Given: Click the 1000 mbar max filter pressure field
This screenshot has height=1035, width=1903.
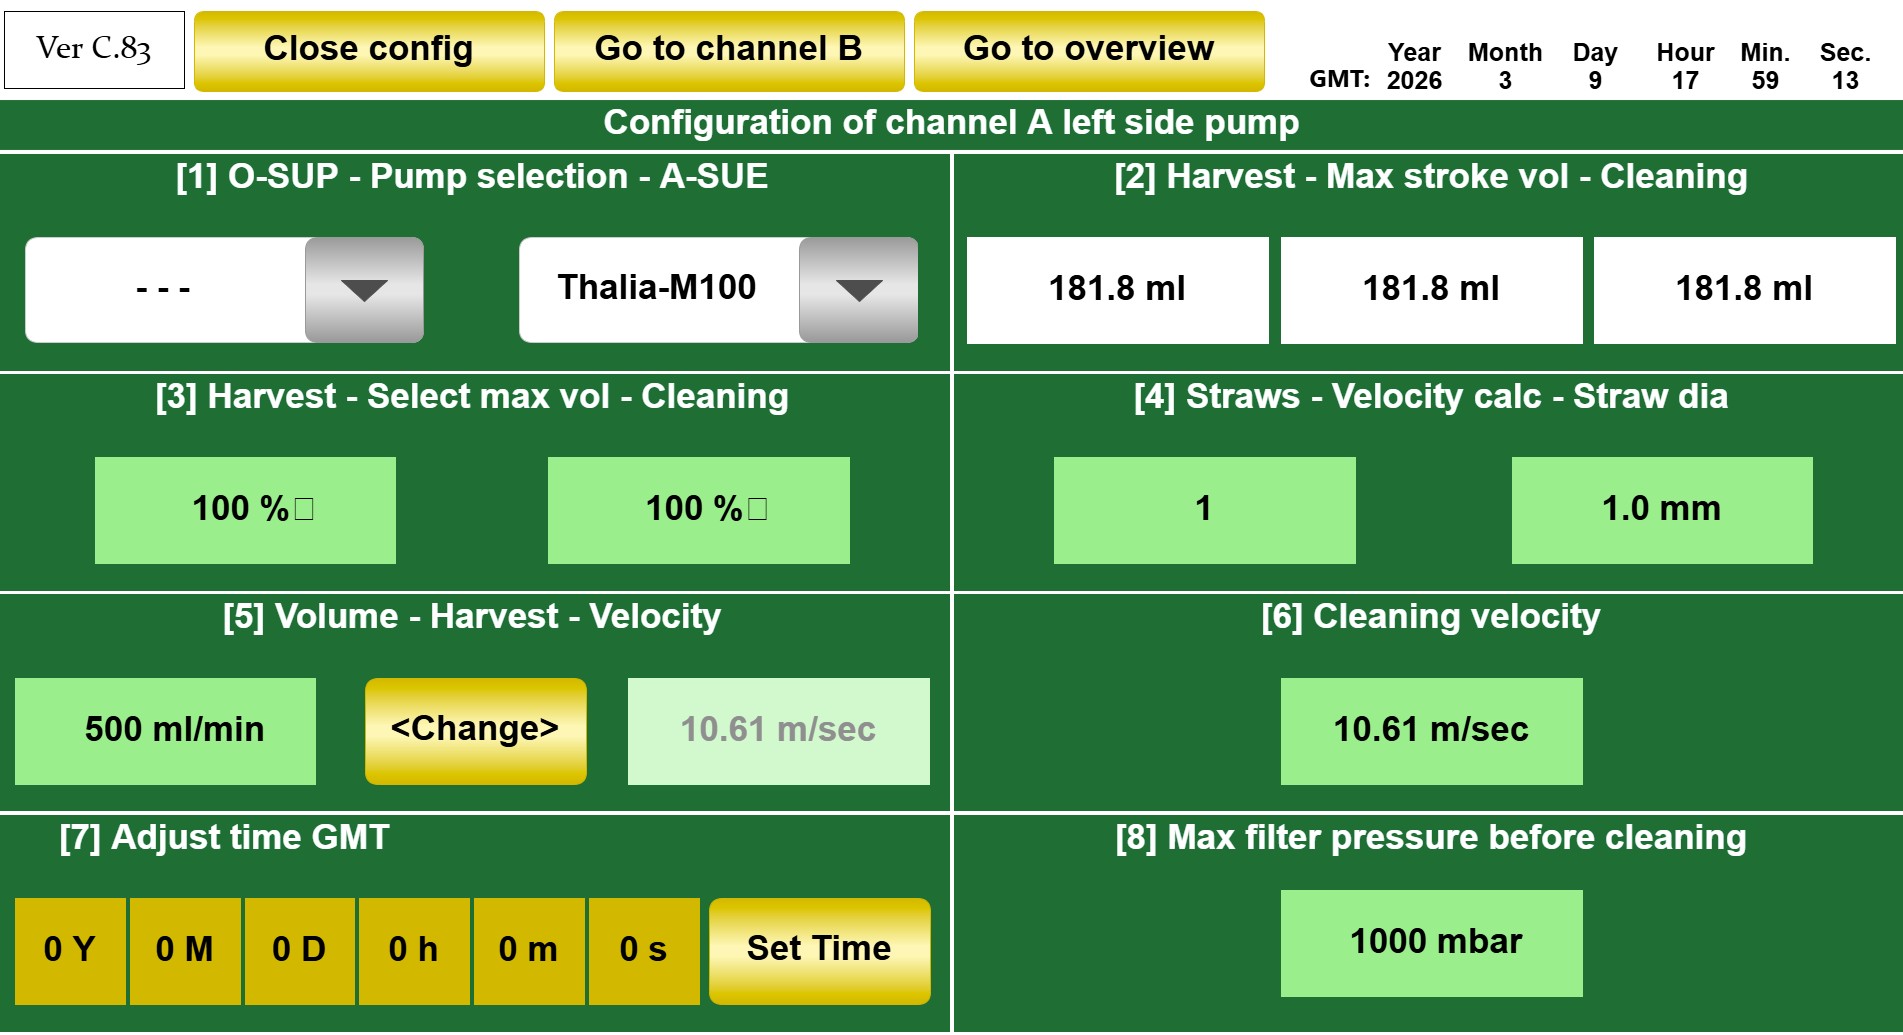Looking at the screenshot, I should 1431,942.
